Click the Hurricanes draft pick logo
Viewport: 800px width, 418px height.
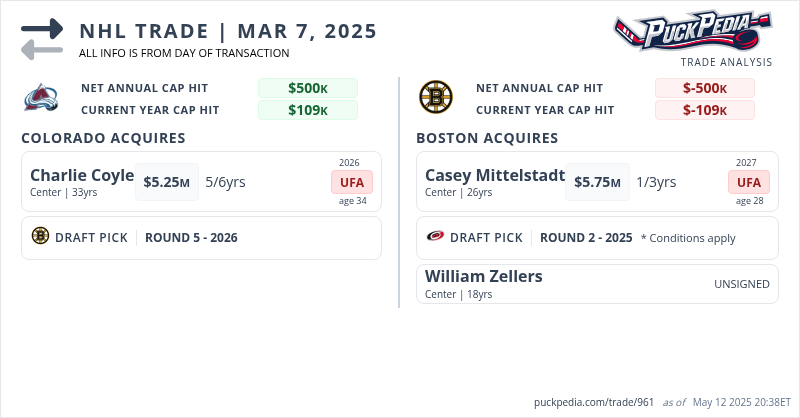tap(435, 237)
